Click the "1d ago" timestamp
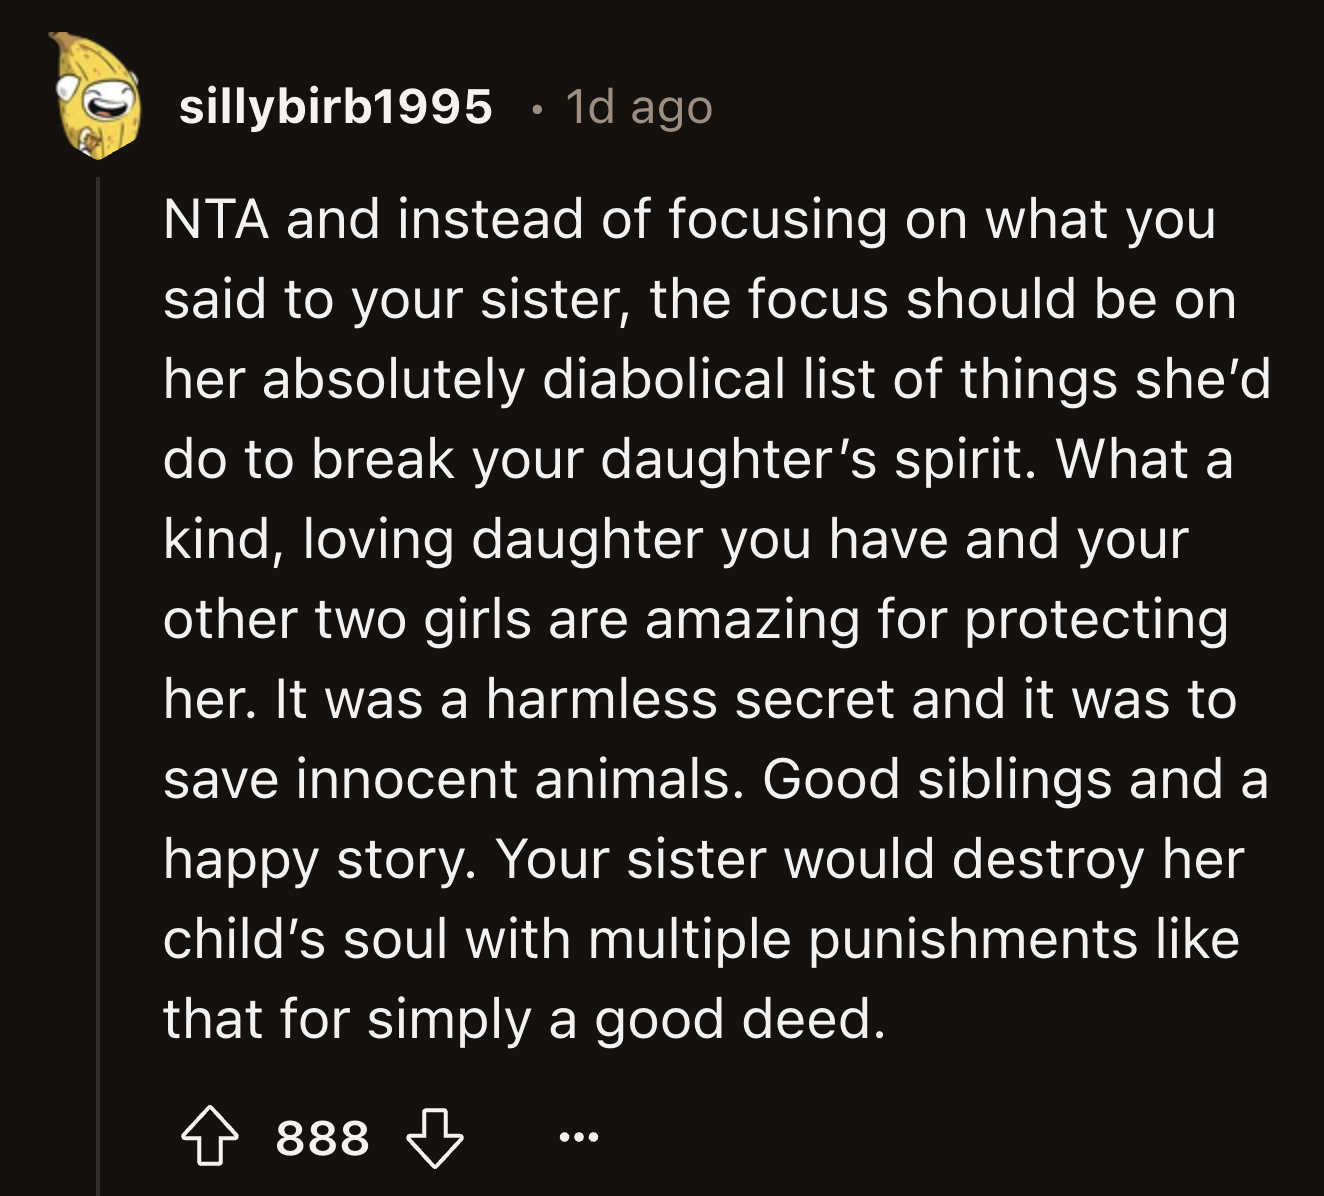Viewport: 1324px width, 1196px height. pos(639,106)
